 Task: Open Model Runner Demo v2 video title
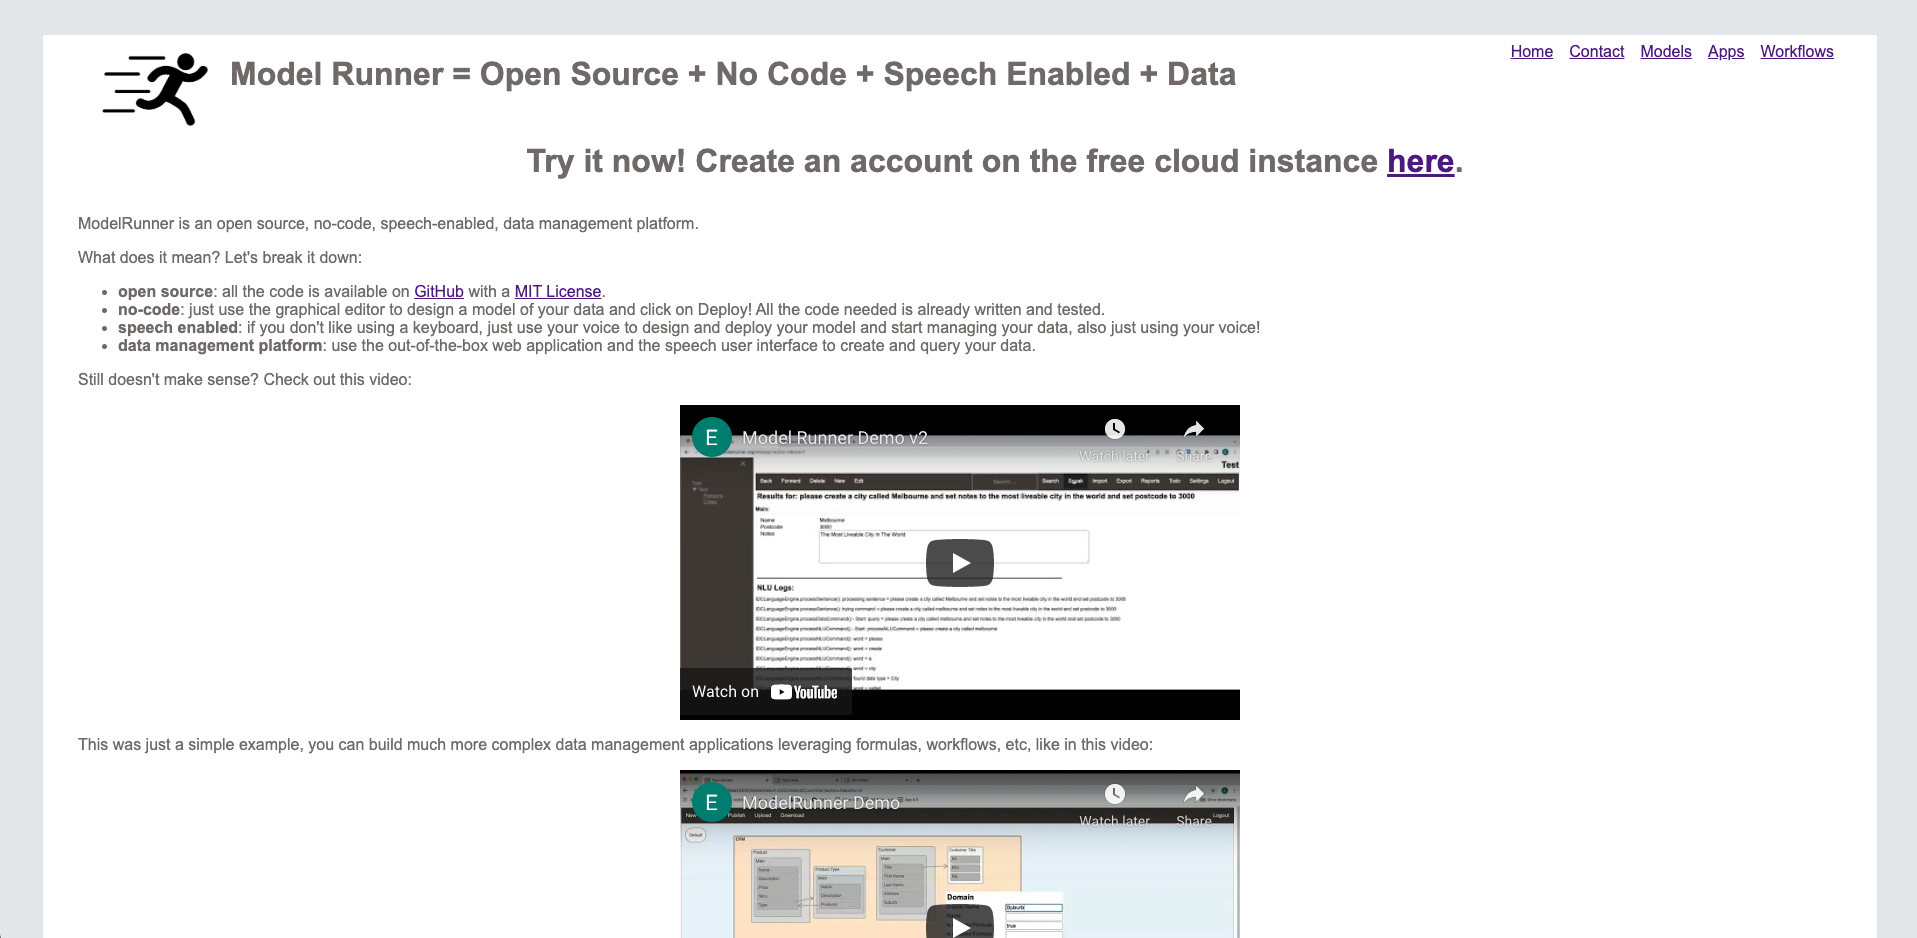pyautogui.click(x=835, y=438)
